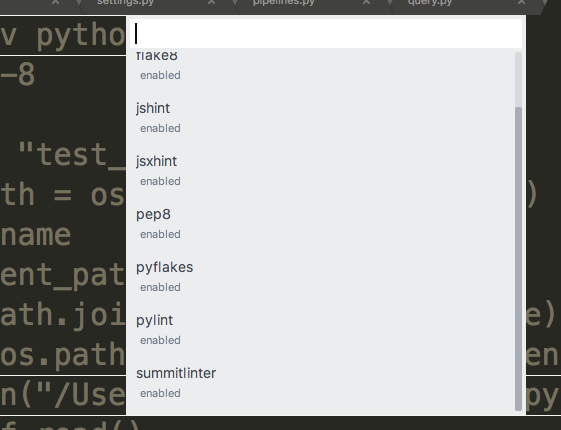Focus the quick panel search input field
The height and width of the screenshot is (430, 561).
tap(326, 34)
